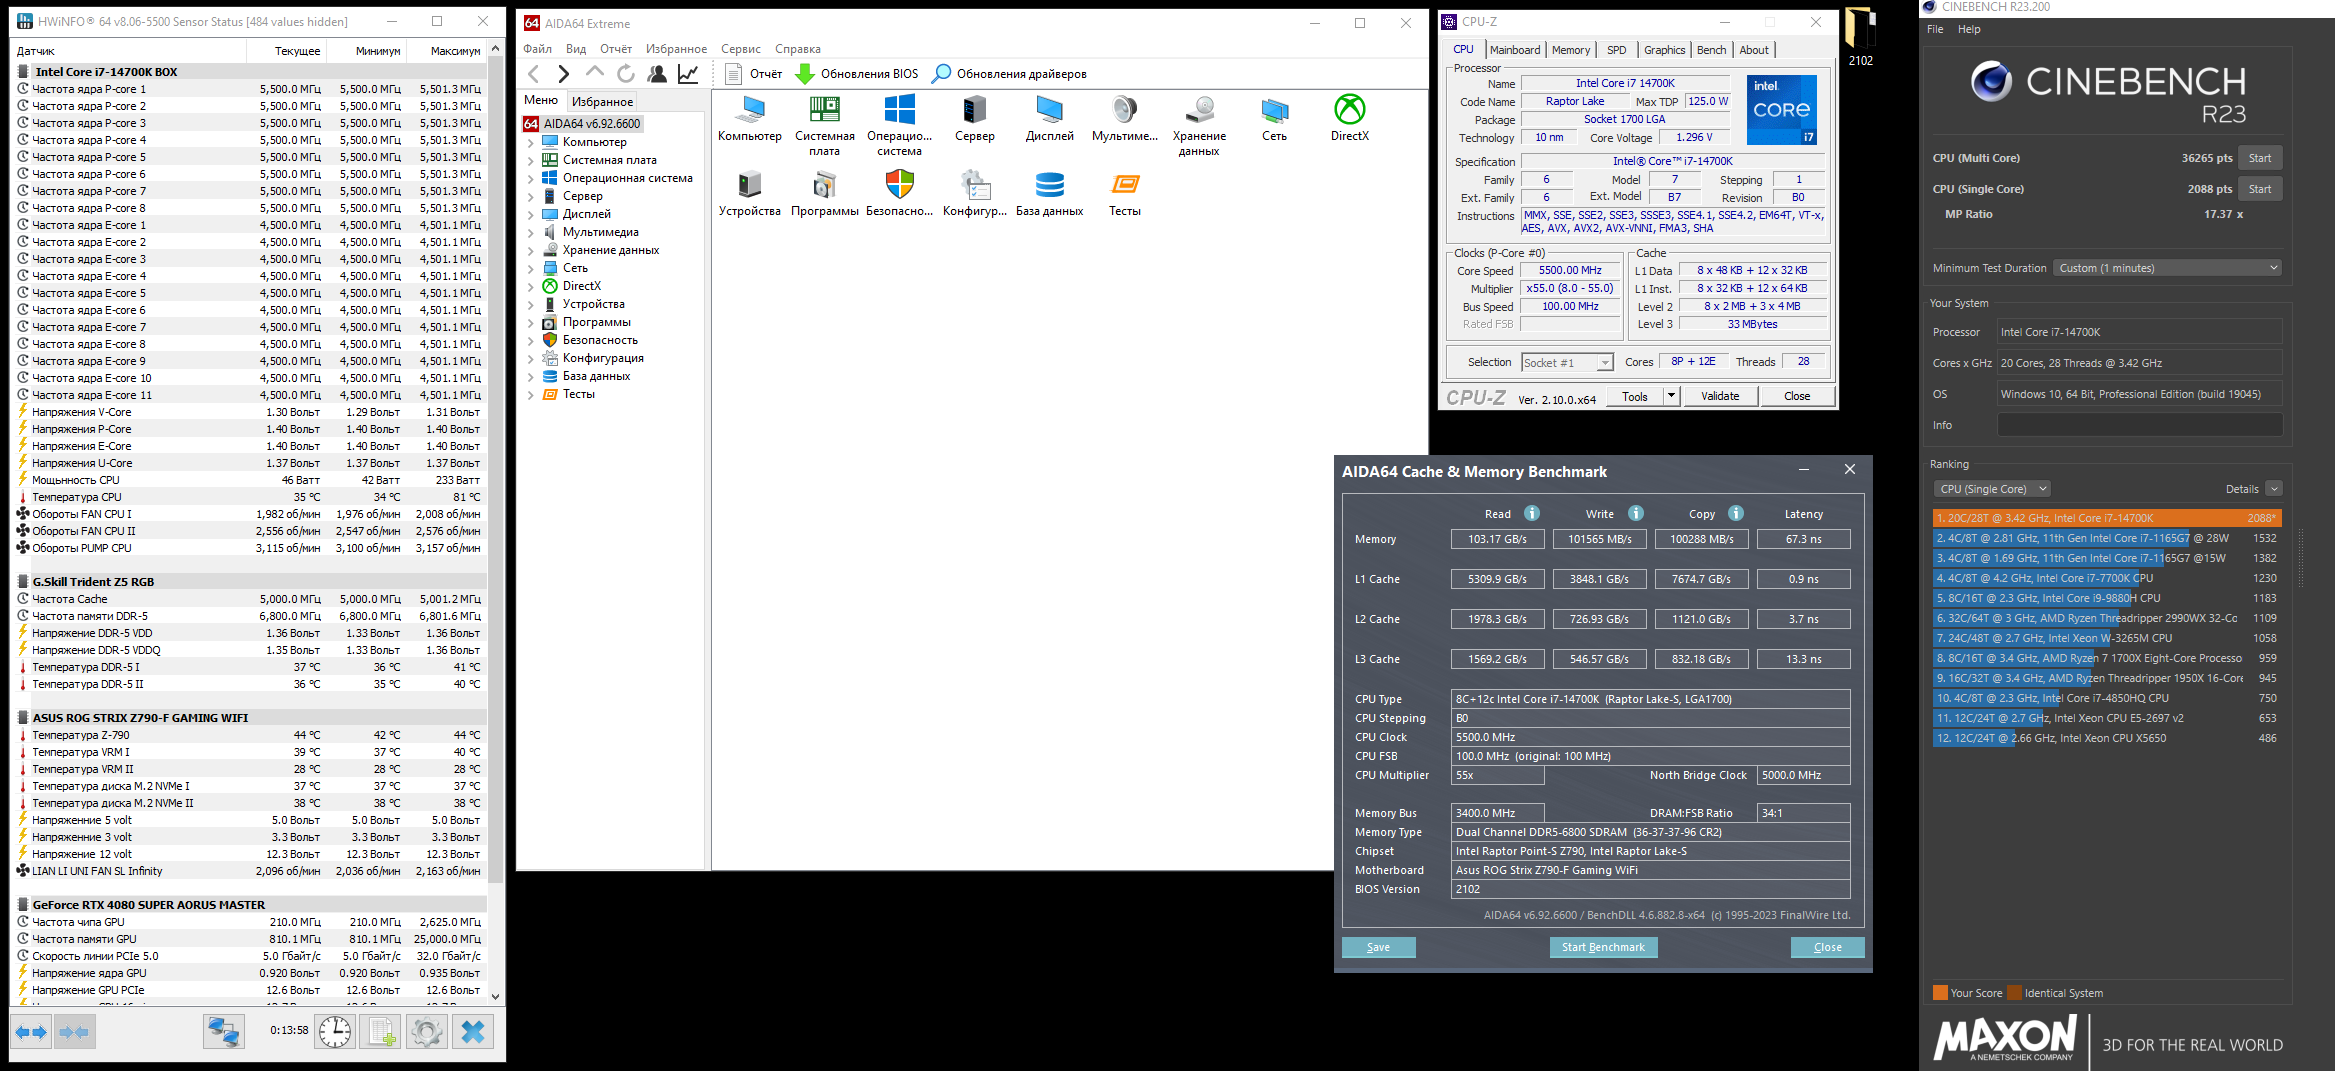Click HWiNFO expand columns arrows button
This screenshot has width=2335, height=1071.
pyautogui.click(x=31, y=1031)
